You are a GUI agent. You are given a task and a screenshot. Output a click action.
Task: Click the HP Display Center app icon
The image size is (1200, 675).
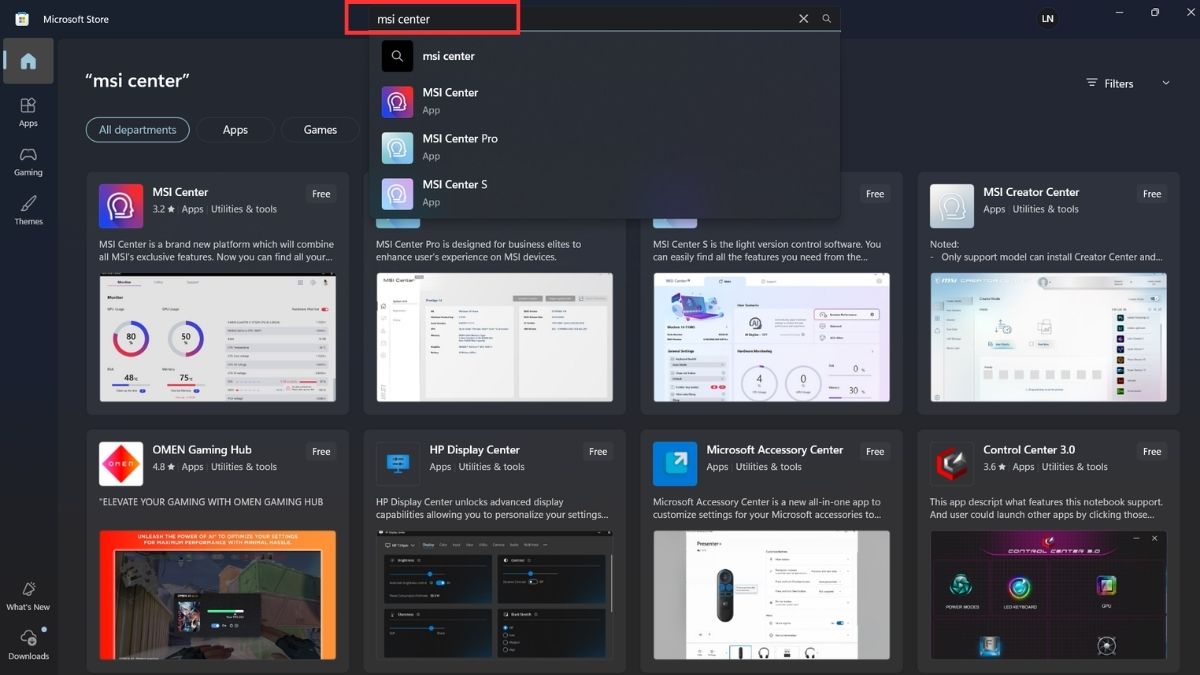pyautogui.click(x=398, y=464)
